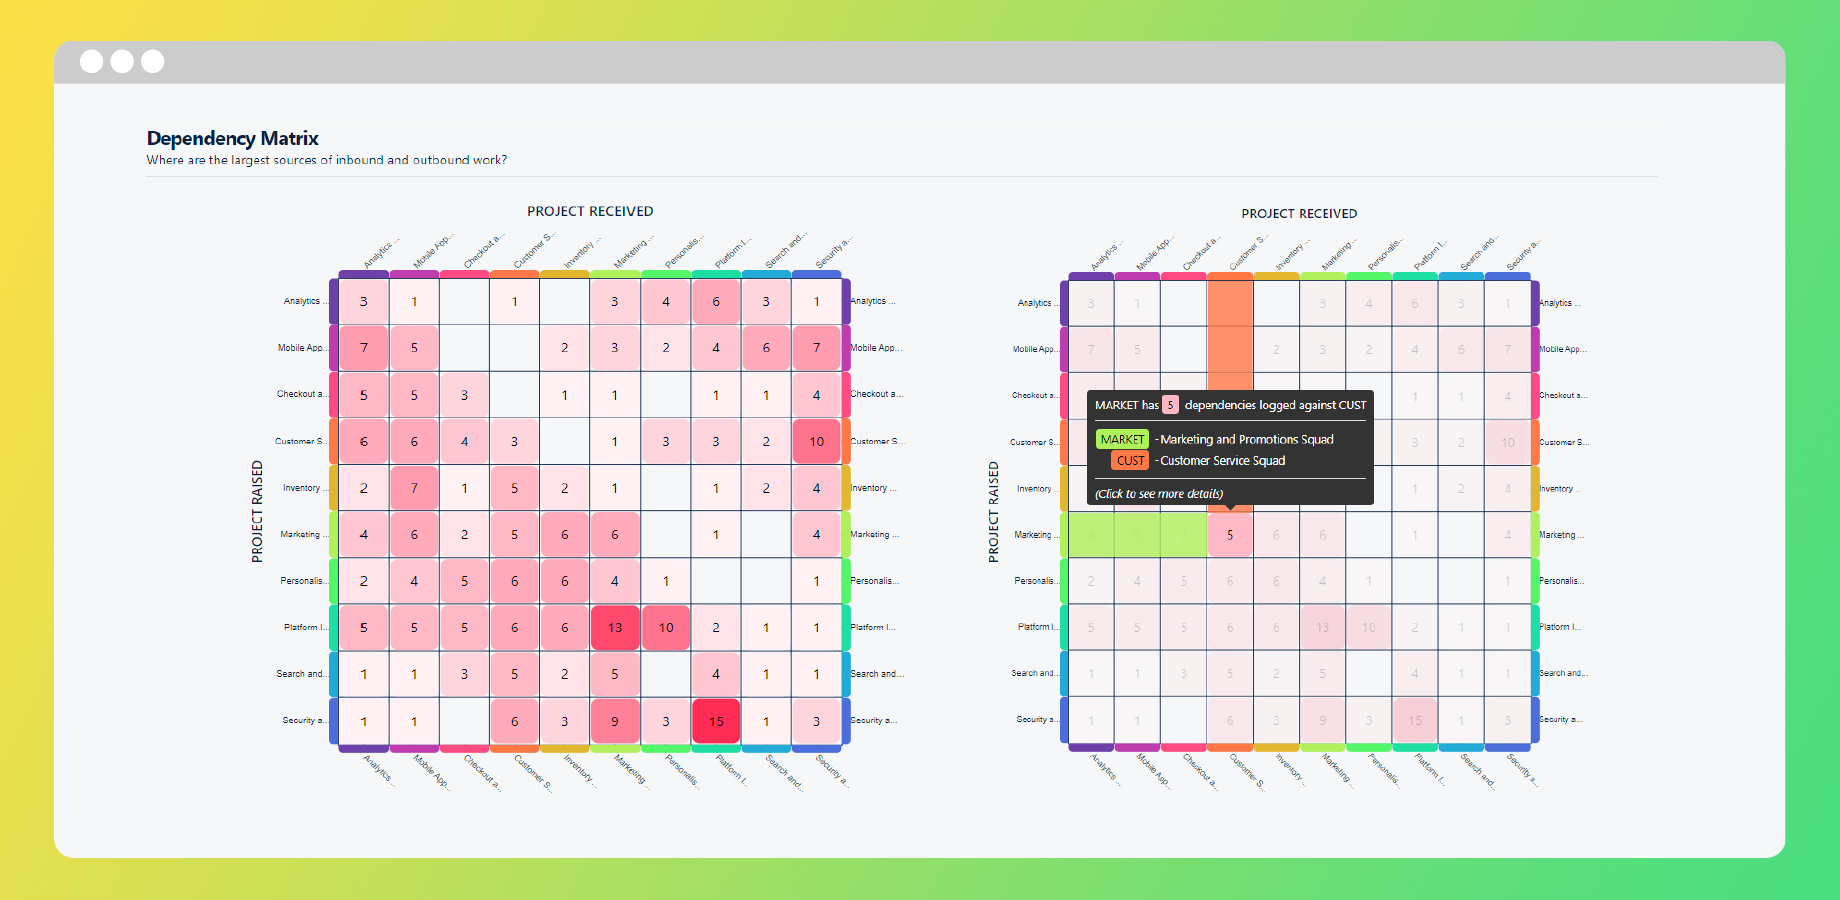Open the 9 cell in left matrix, Security row

click(615, 721)
